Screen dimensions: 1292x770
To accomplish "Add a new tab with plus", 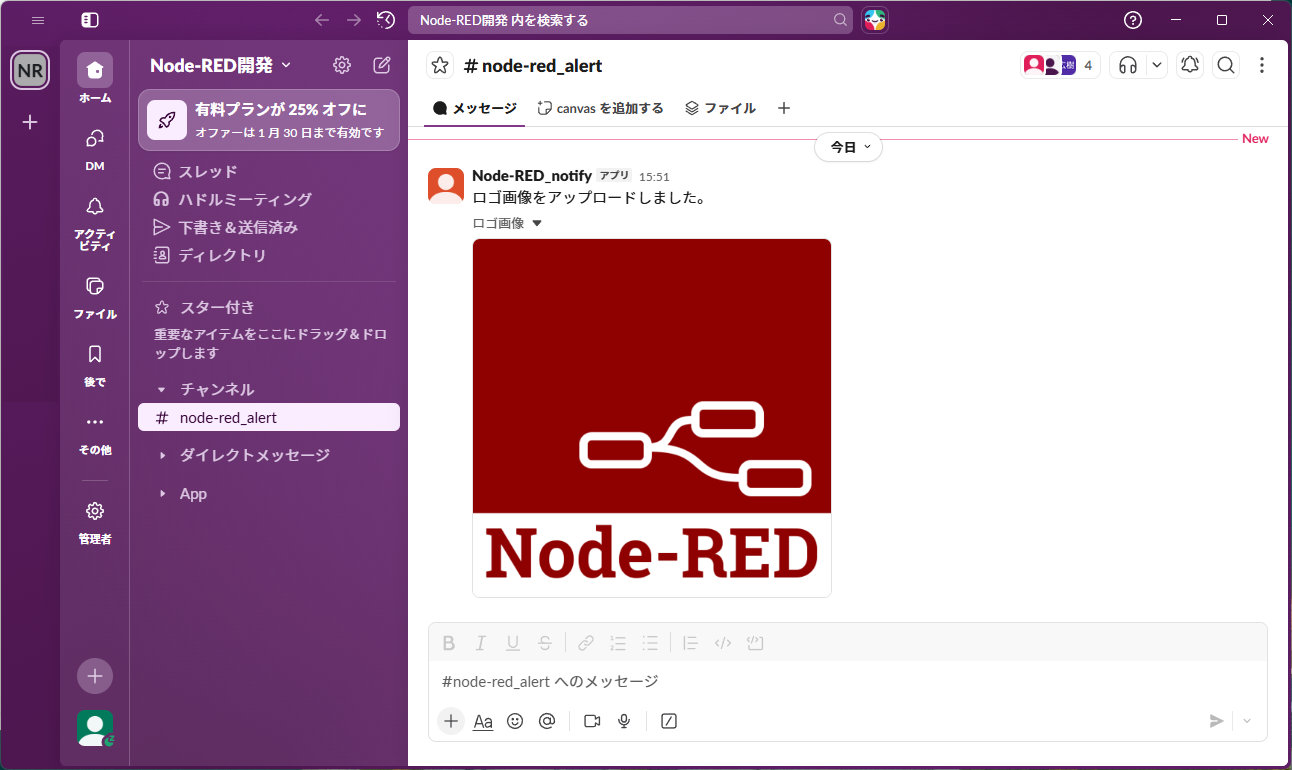I will pos(784,108).
